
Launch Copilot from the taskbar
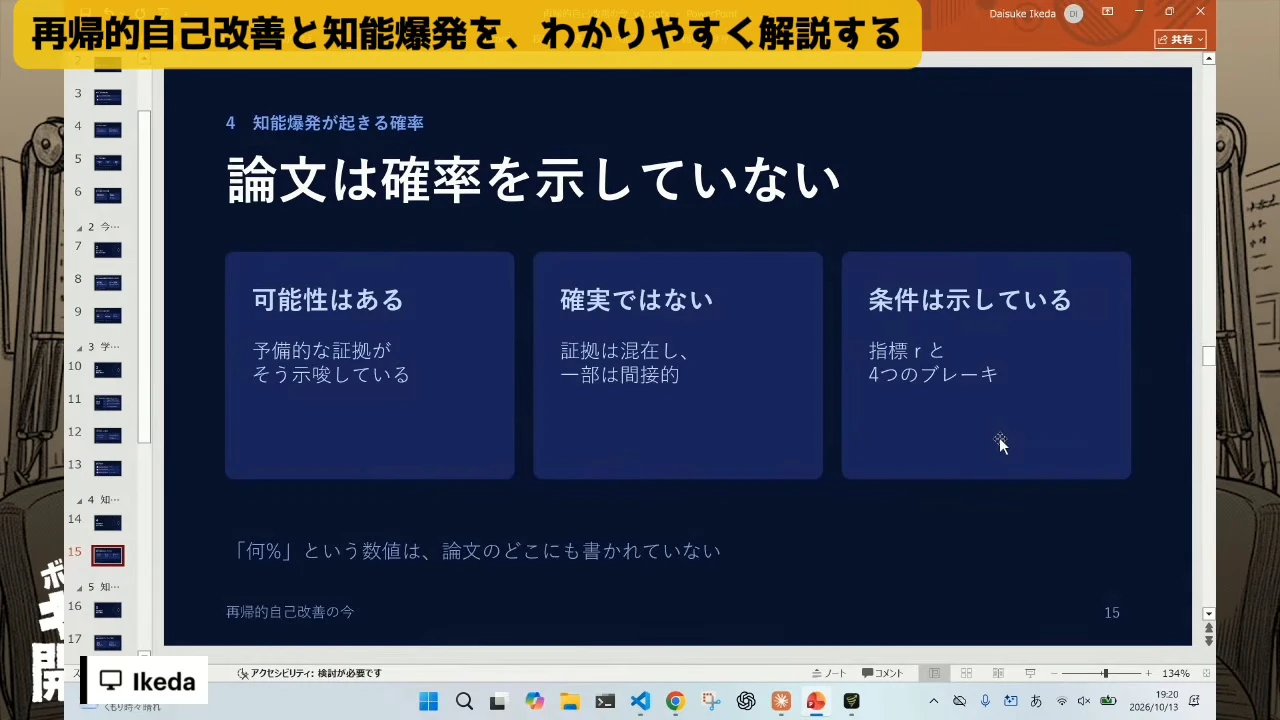pyautogui.click(x=535, y=701)
